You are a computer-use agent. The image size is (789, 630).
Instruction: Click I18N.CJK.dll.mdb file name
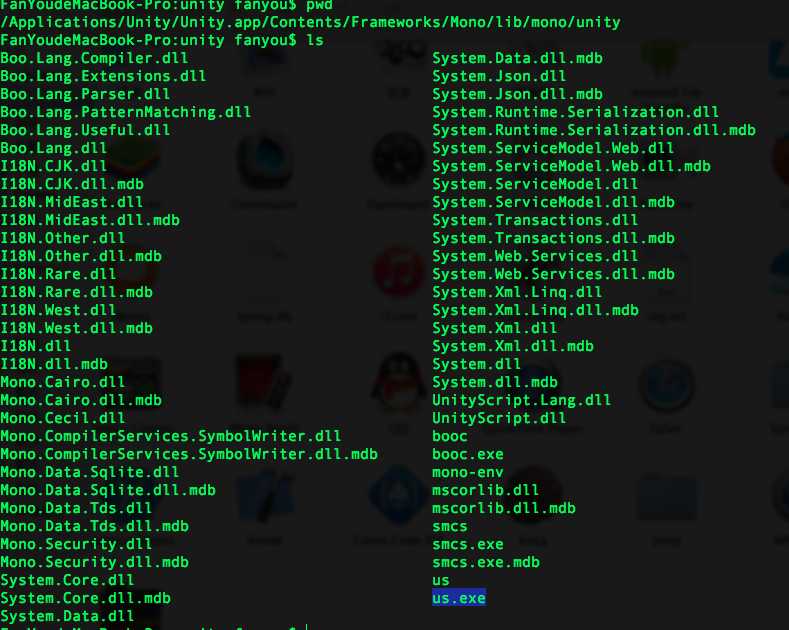click(x=72, y=184)
